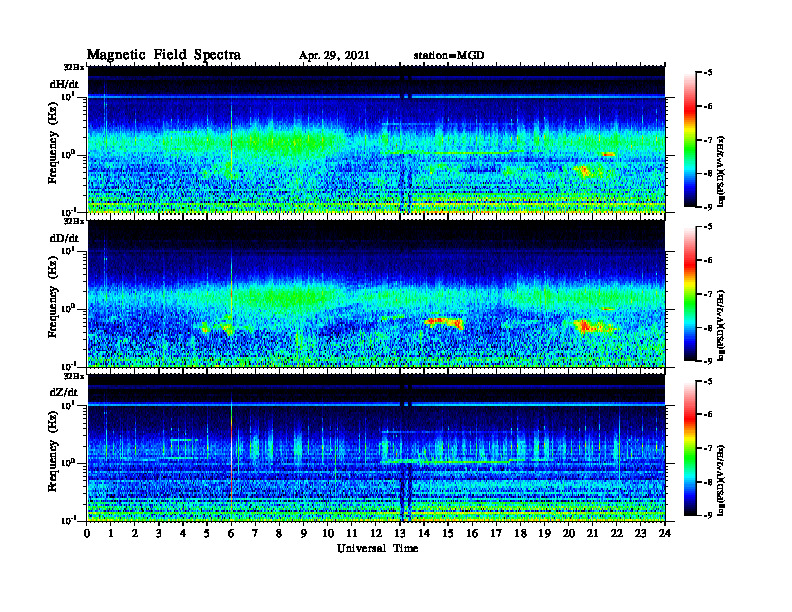Image resolution: width=792 pixels, height=612 pixels.
Task: Click the -6 value on the dZ/dt color scale
Action: tap(708, 414)
